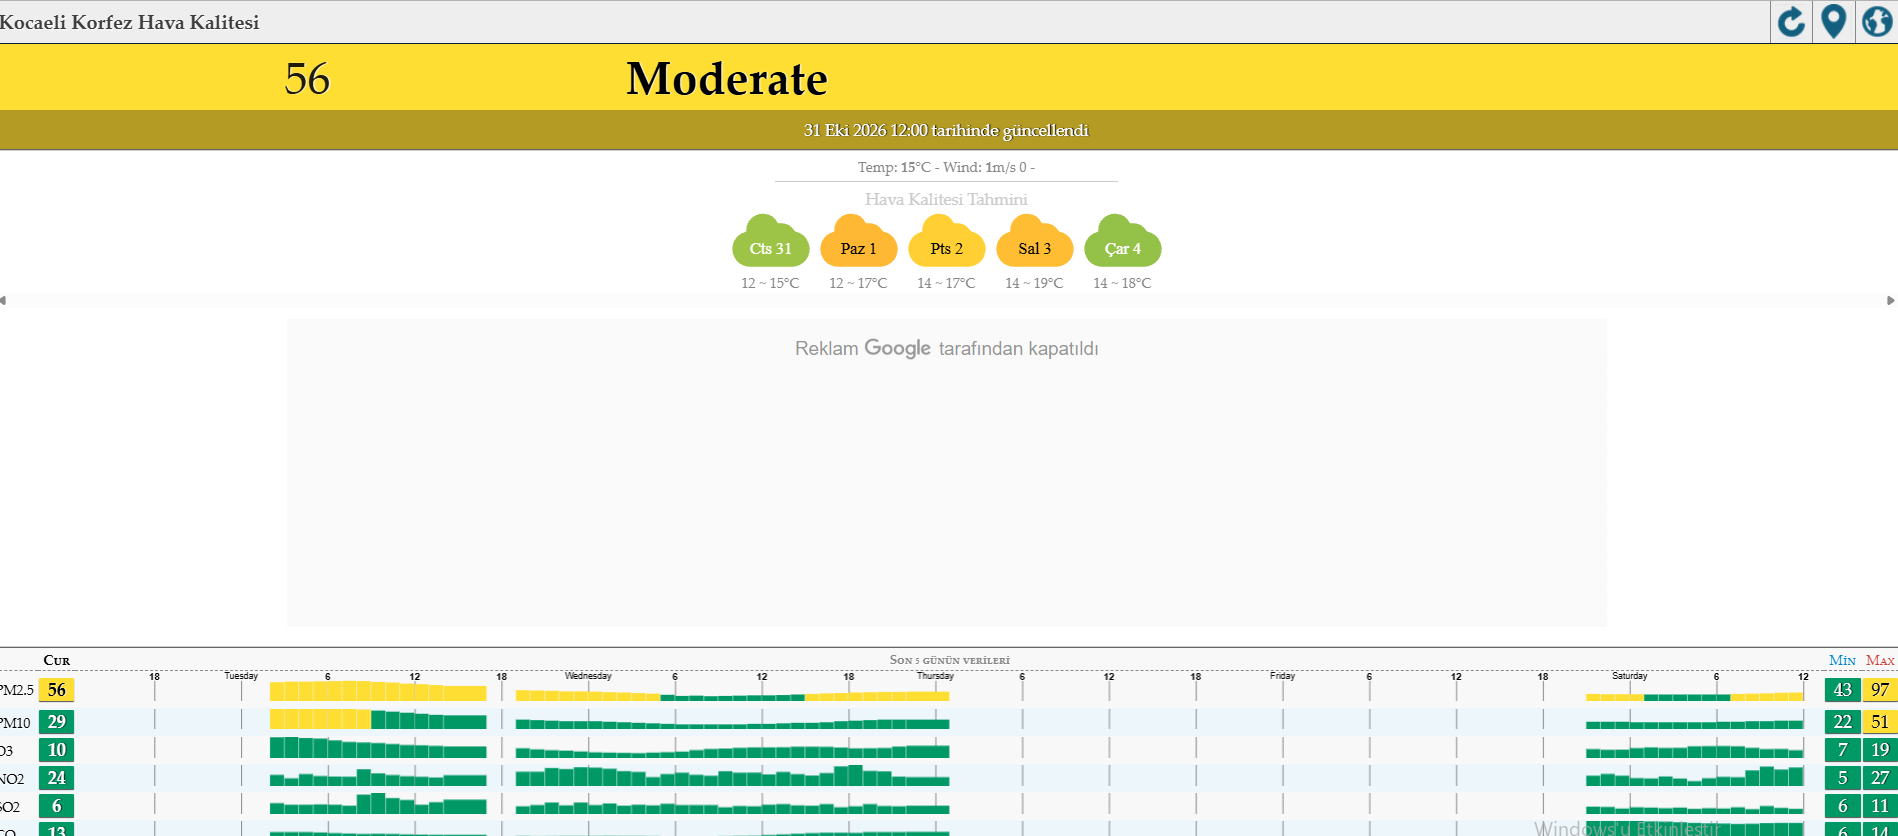
Task: Click the Max column header
Action: [x=1880, y=660]
